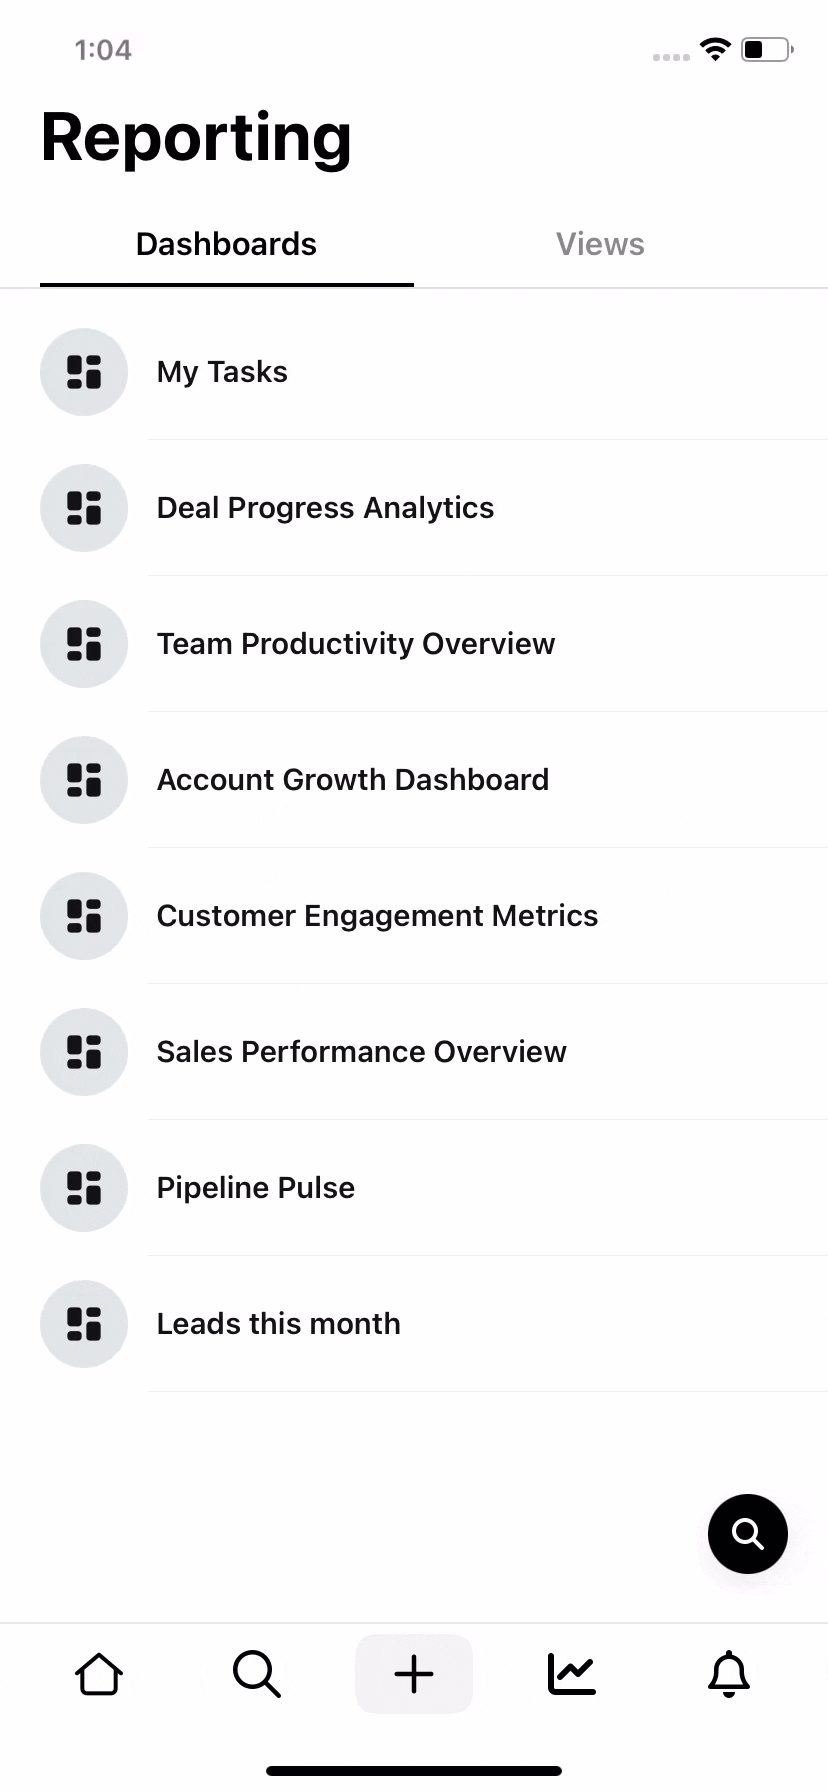Switch to the Views tab
This screenshot has height=1792, width=828.
point(600,244)
